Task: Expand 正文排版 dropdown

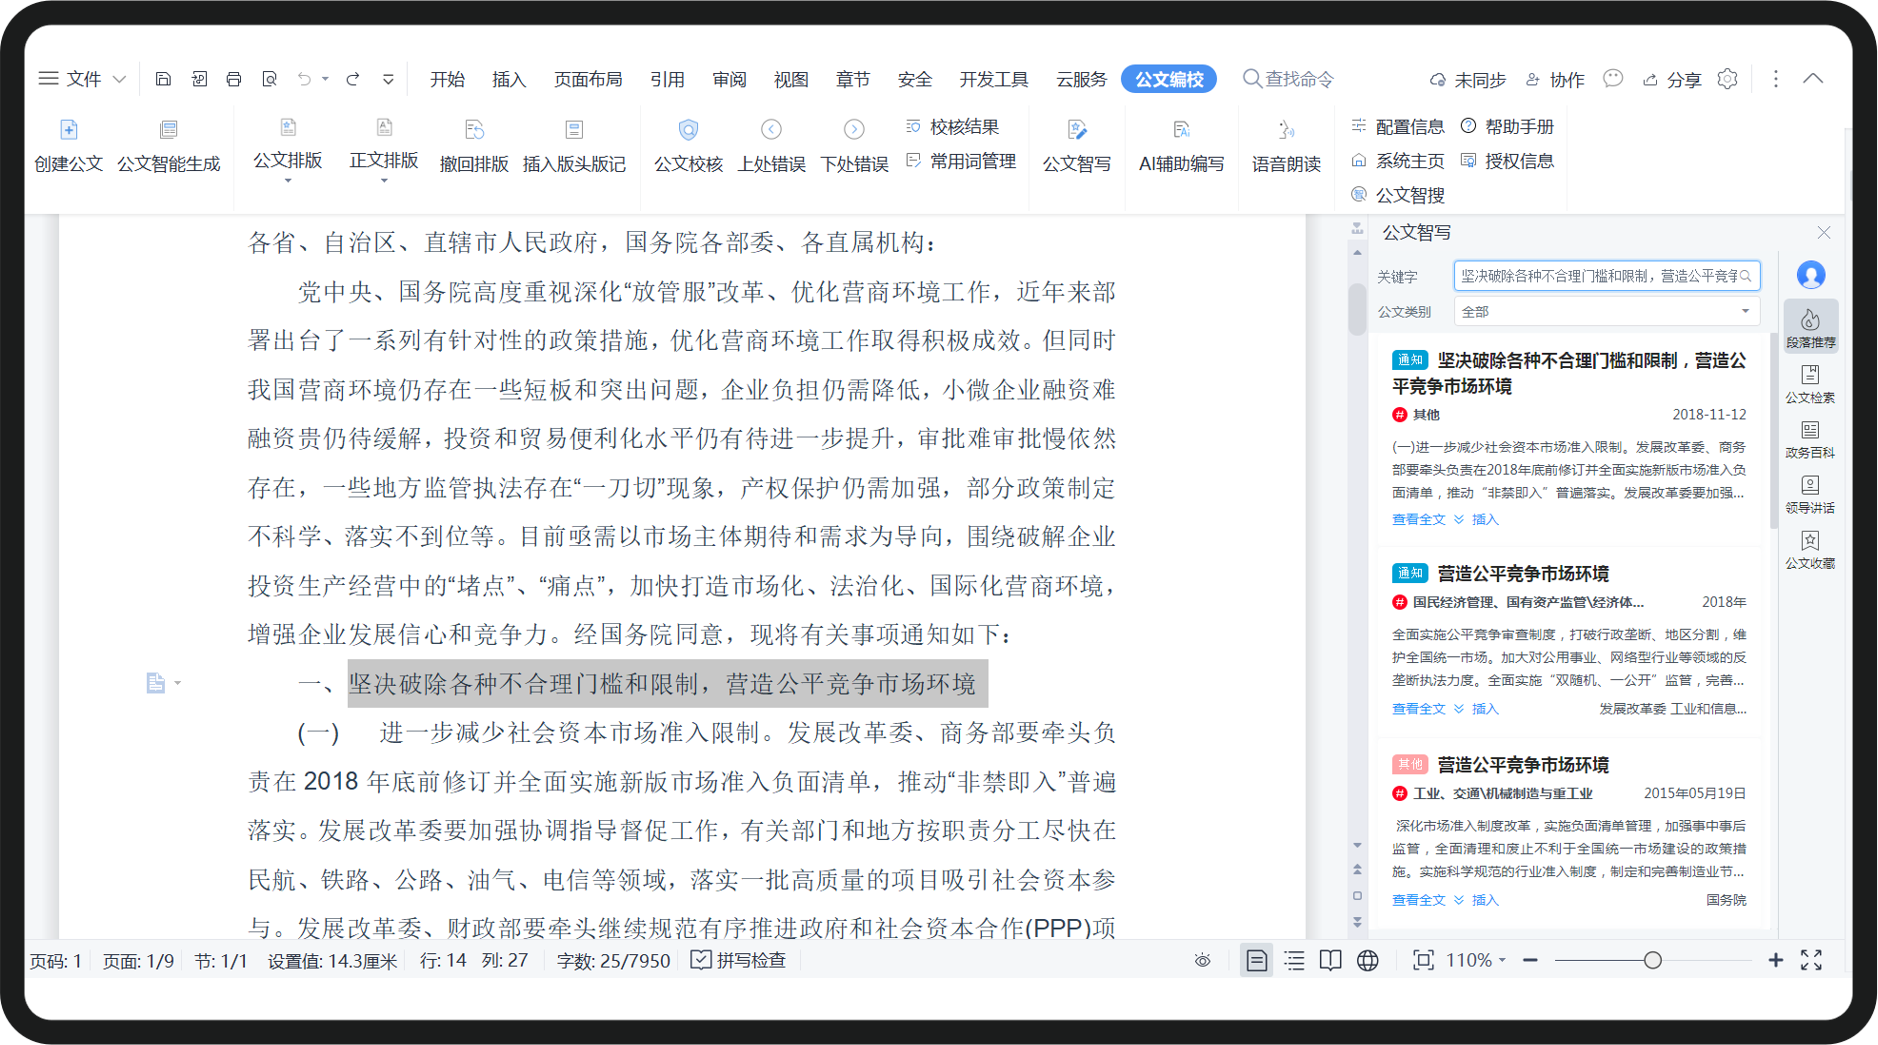Action: [384, 181]
